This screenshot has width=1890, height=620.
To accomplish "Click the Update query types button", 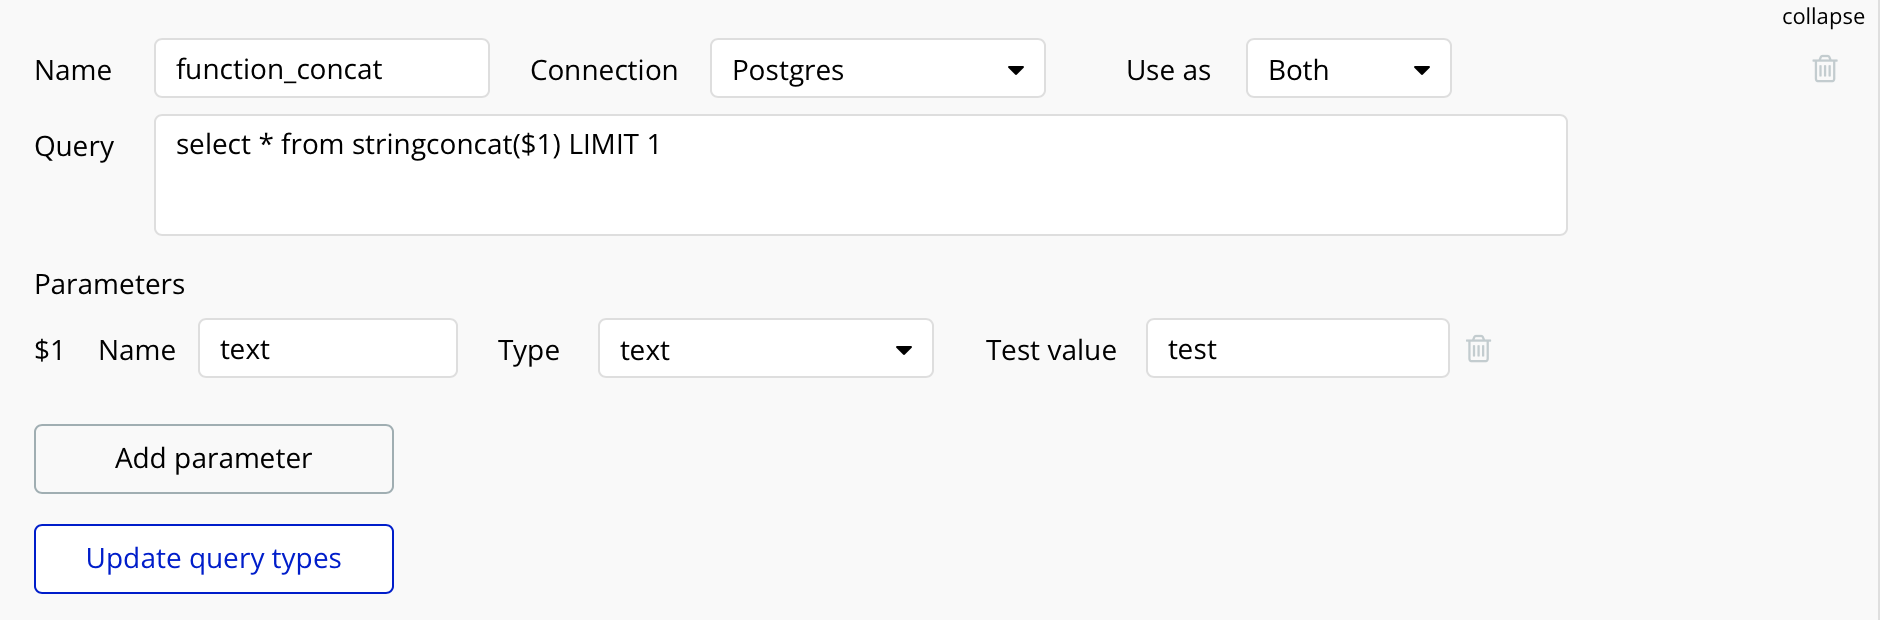I will point(213,558).
